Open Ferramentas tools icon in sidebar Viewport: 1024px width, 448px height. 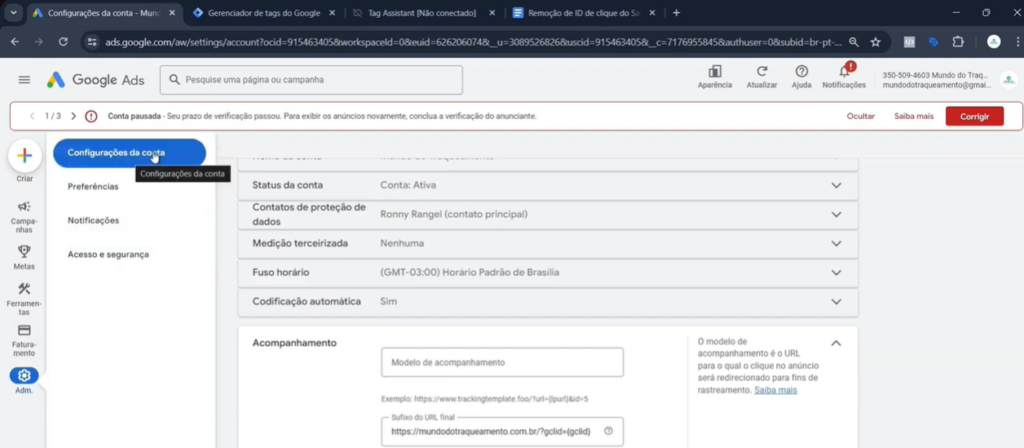coord(24,290)
